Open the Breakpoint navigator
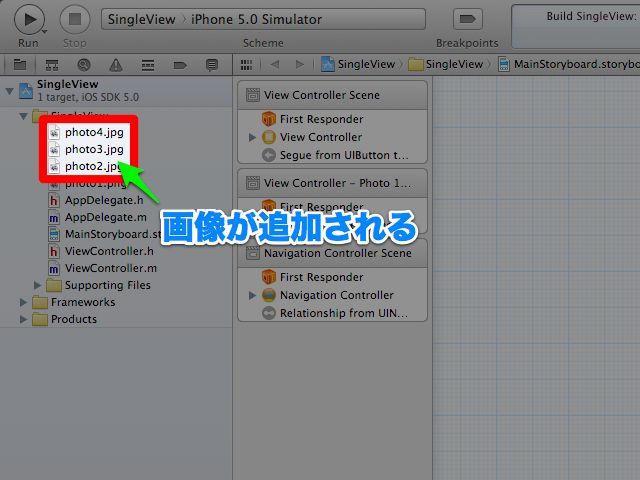This screenshot has height=480, width=640. [180, 64]
